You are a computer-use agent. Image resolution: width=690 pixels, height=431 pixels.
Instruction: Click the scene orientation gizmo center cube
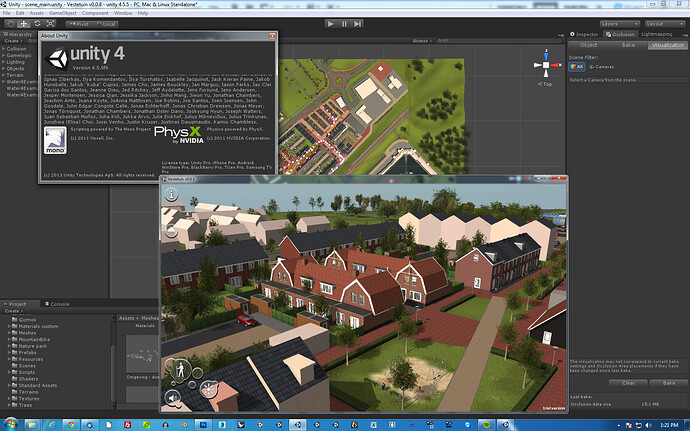click(x=546, y=65)
